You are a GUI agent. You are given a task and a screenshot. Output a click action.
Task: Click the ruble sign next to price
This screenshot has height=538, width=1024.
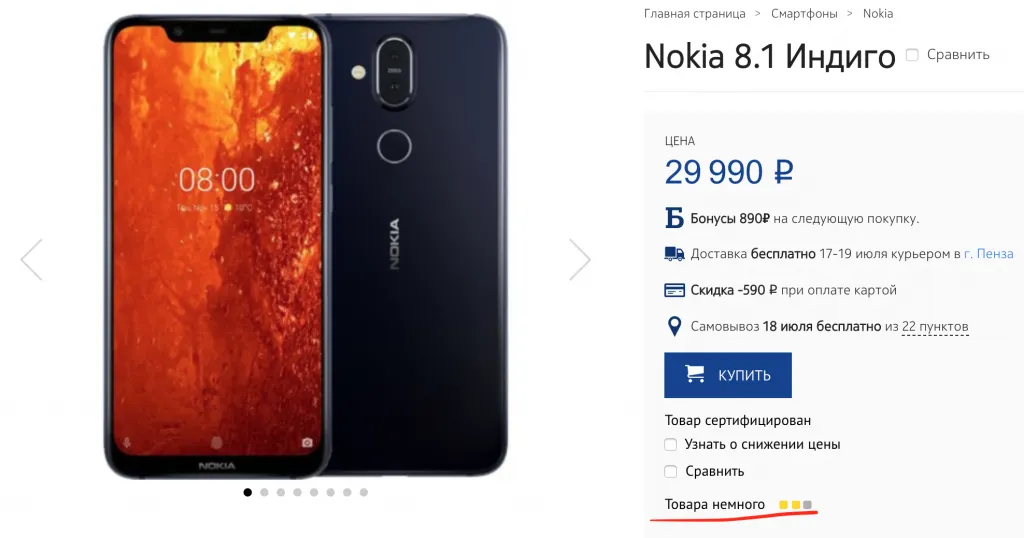click(x=783, y=172)
